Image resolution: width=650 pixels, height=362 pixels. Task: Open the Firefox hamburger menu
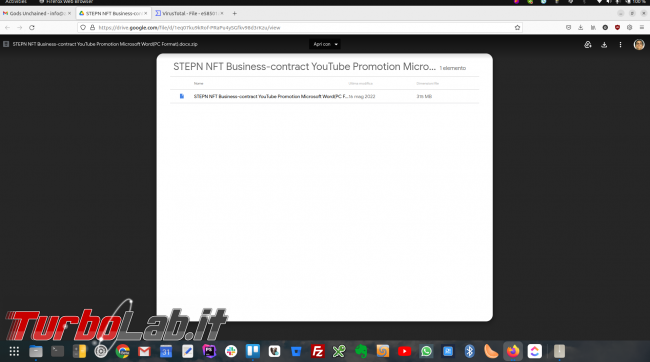[642, 28]
